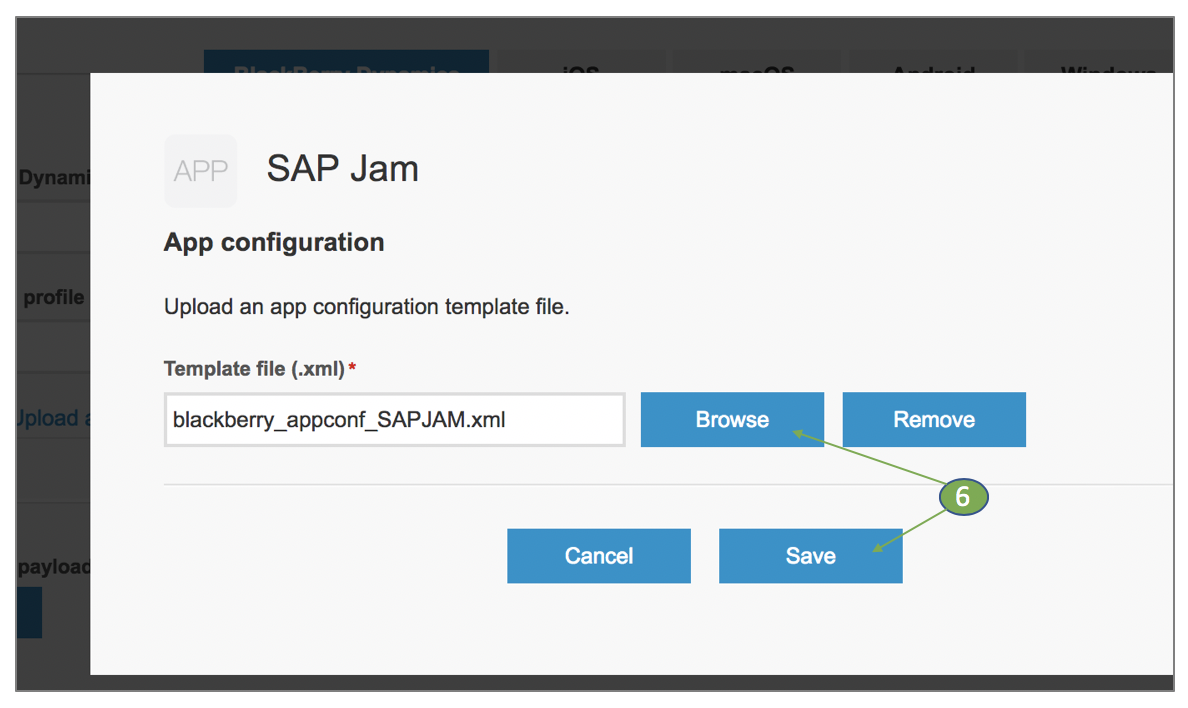Switch to the BlackBerry Dynamics tab

346,63
